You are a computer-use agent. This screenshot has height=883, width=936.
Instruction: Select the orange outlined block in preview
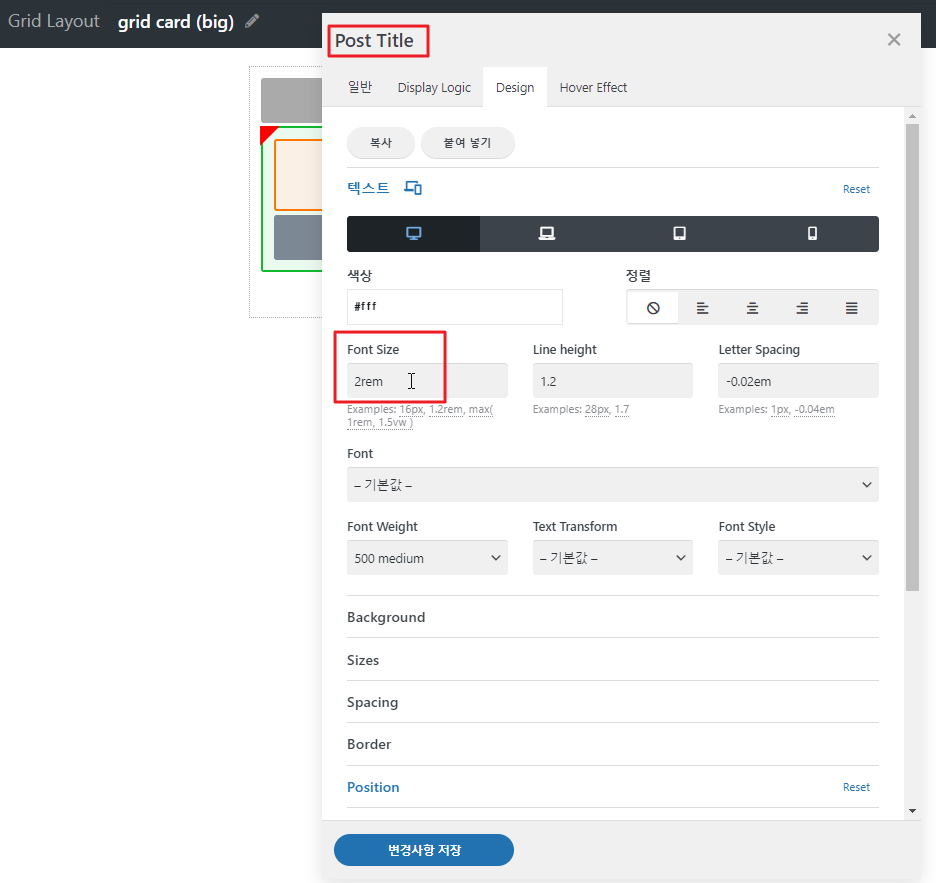click(298, 175)
